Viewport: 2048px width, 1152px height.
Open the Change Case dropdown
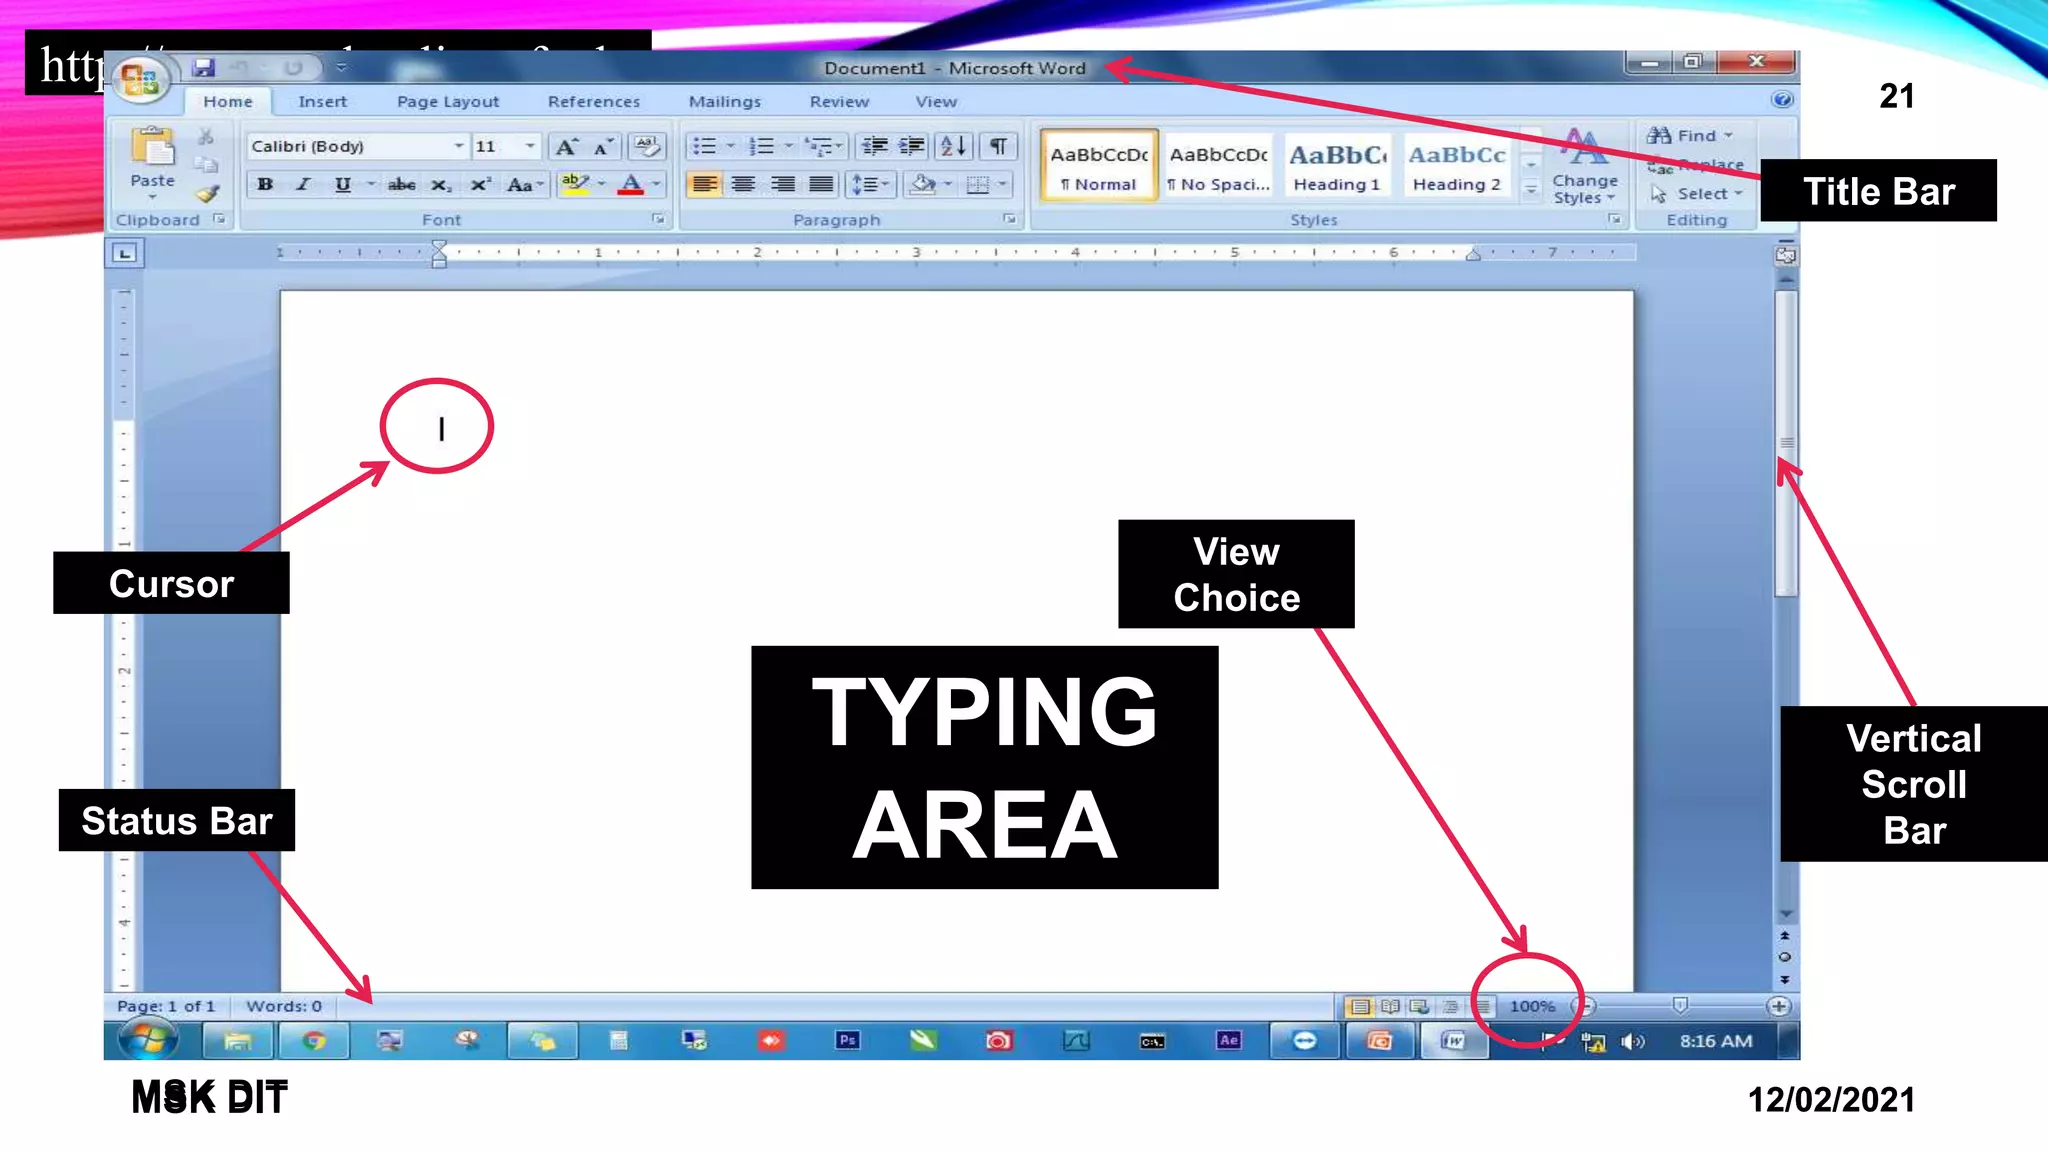524,184
